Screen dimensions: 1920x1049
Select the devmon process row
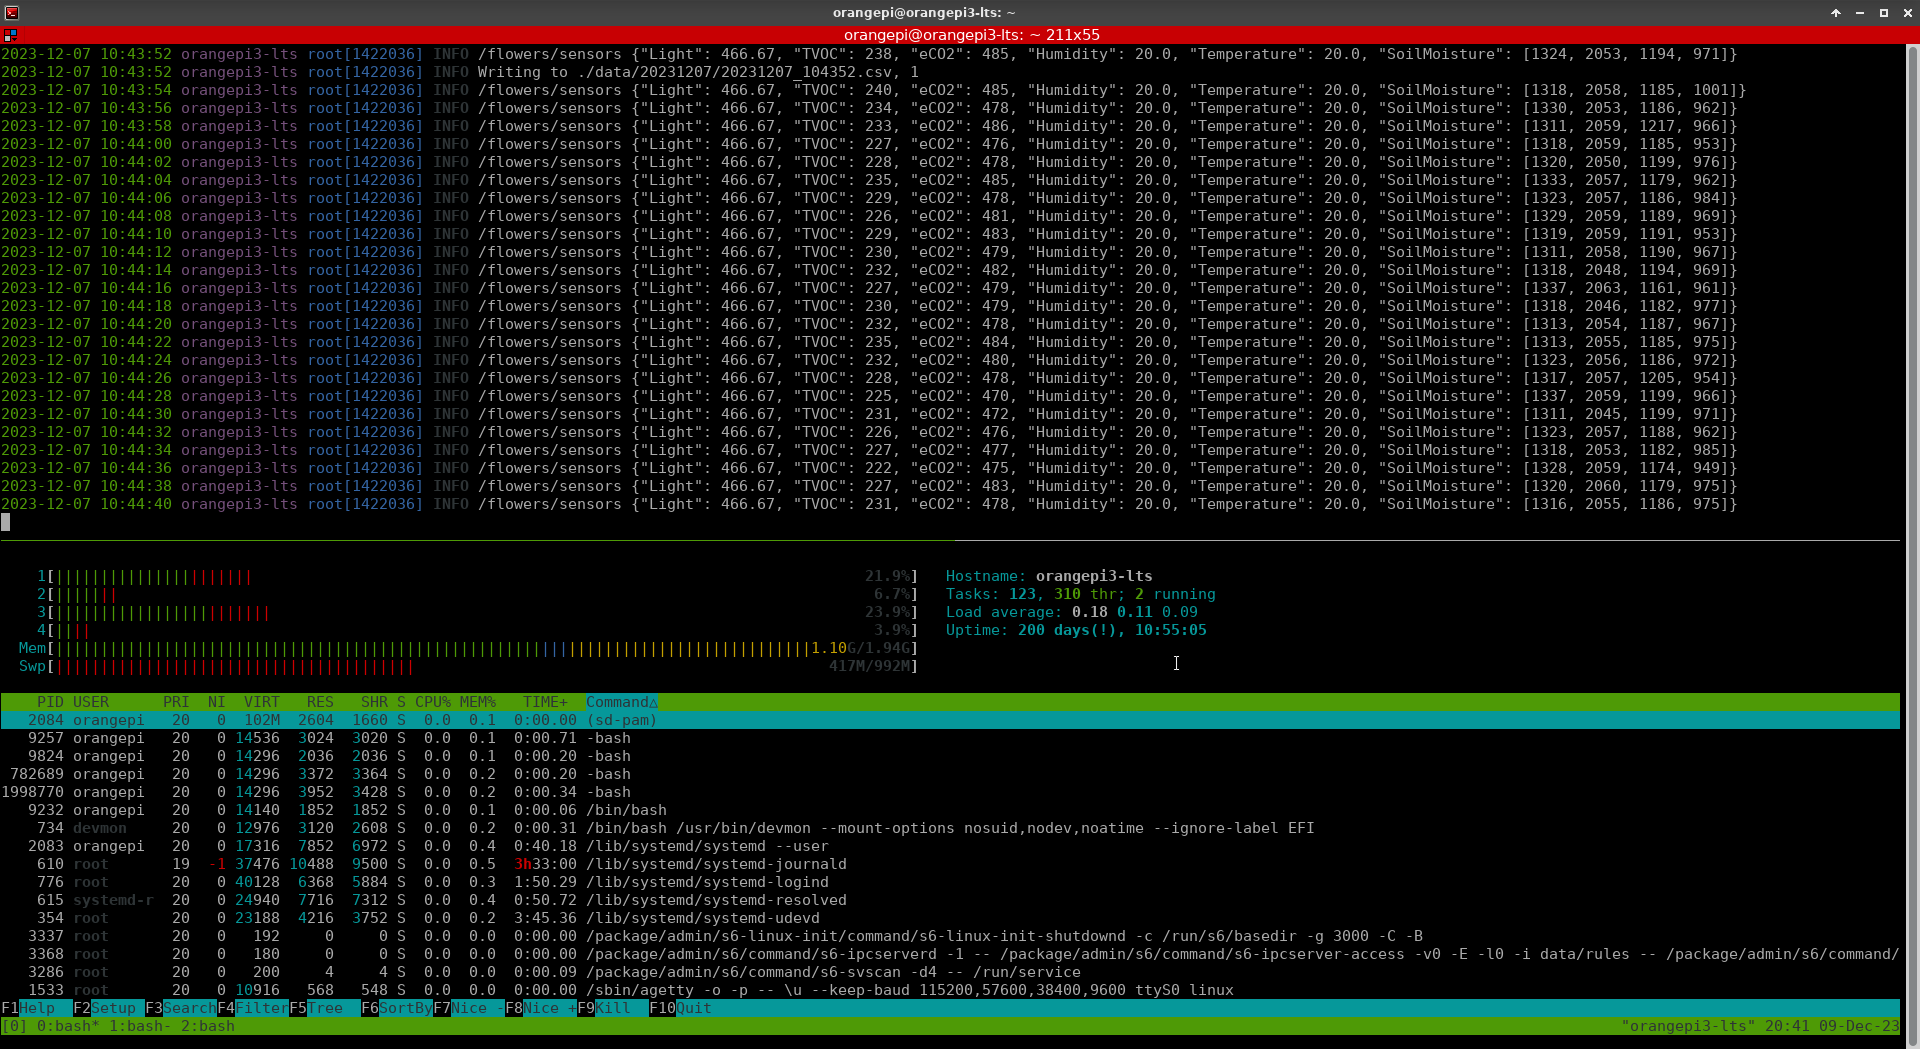click(950, 828)
